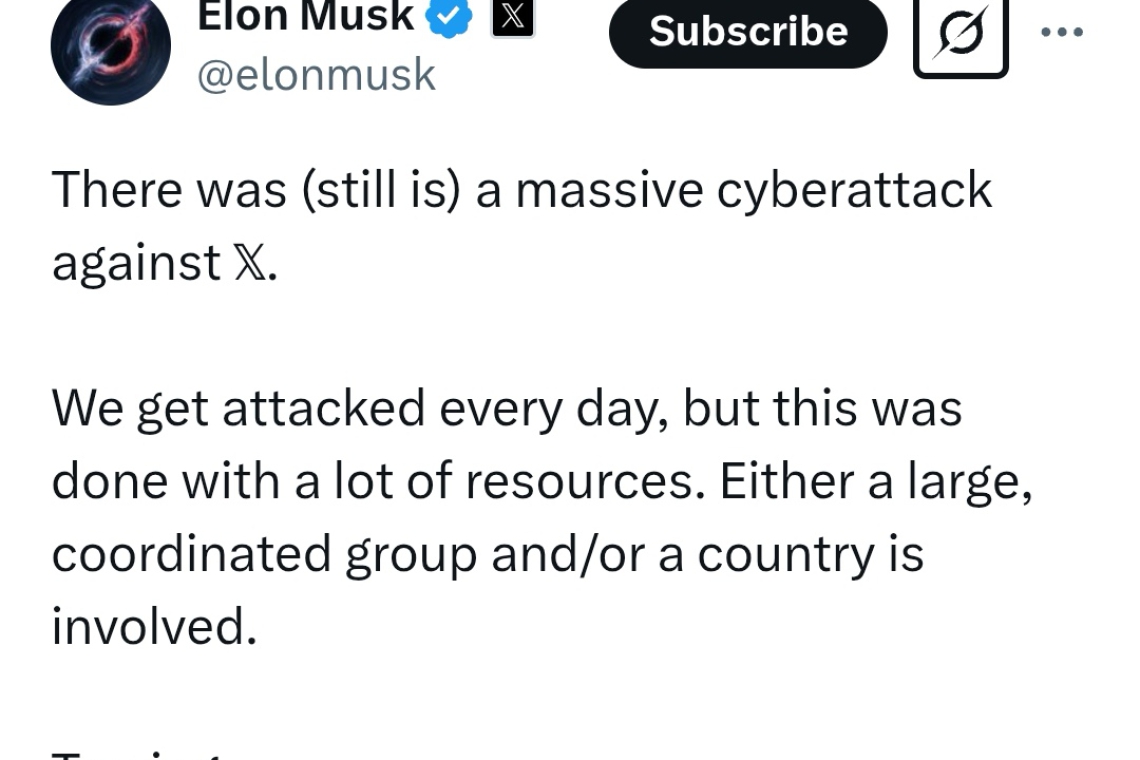This screenshot has width=1140, height=760.
Task: Open the Grok explain-post icon
Action: [x=960, y=35]
